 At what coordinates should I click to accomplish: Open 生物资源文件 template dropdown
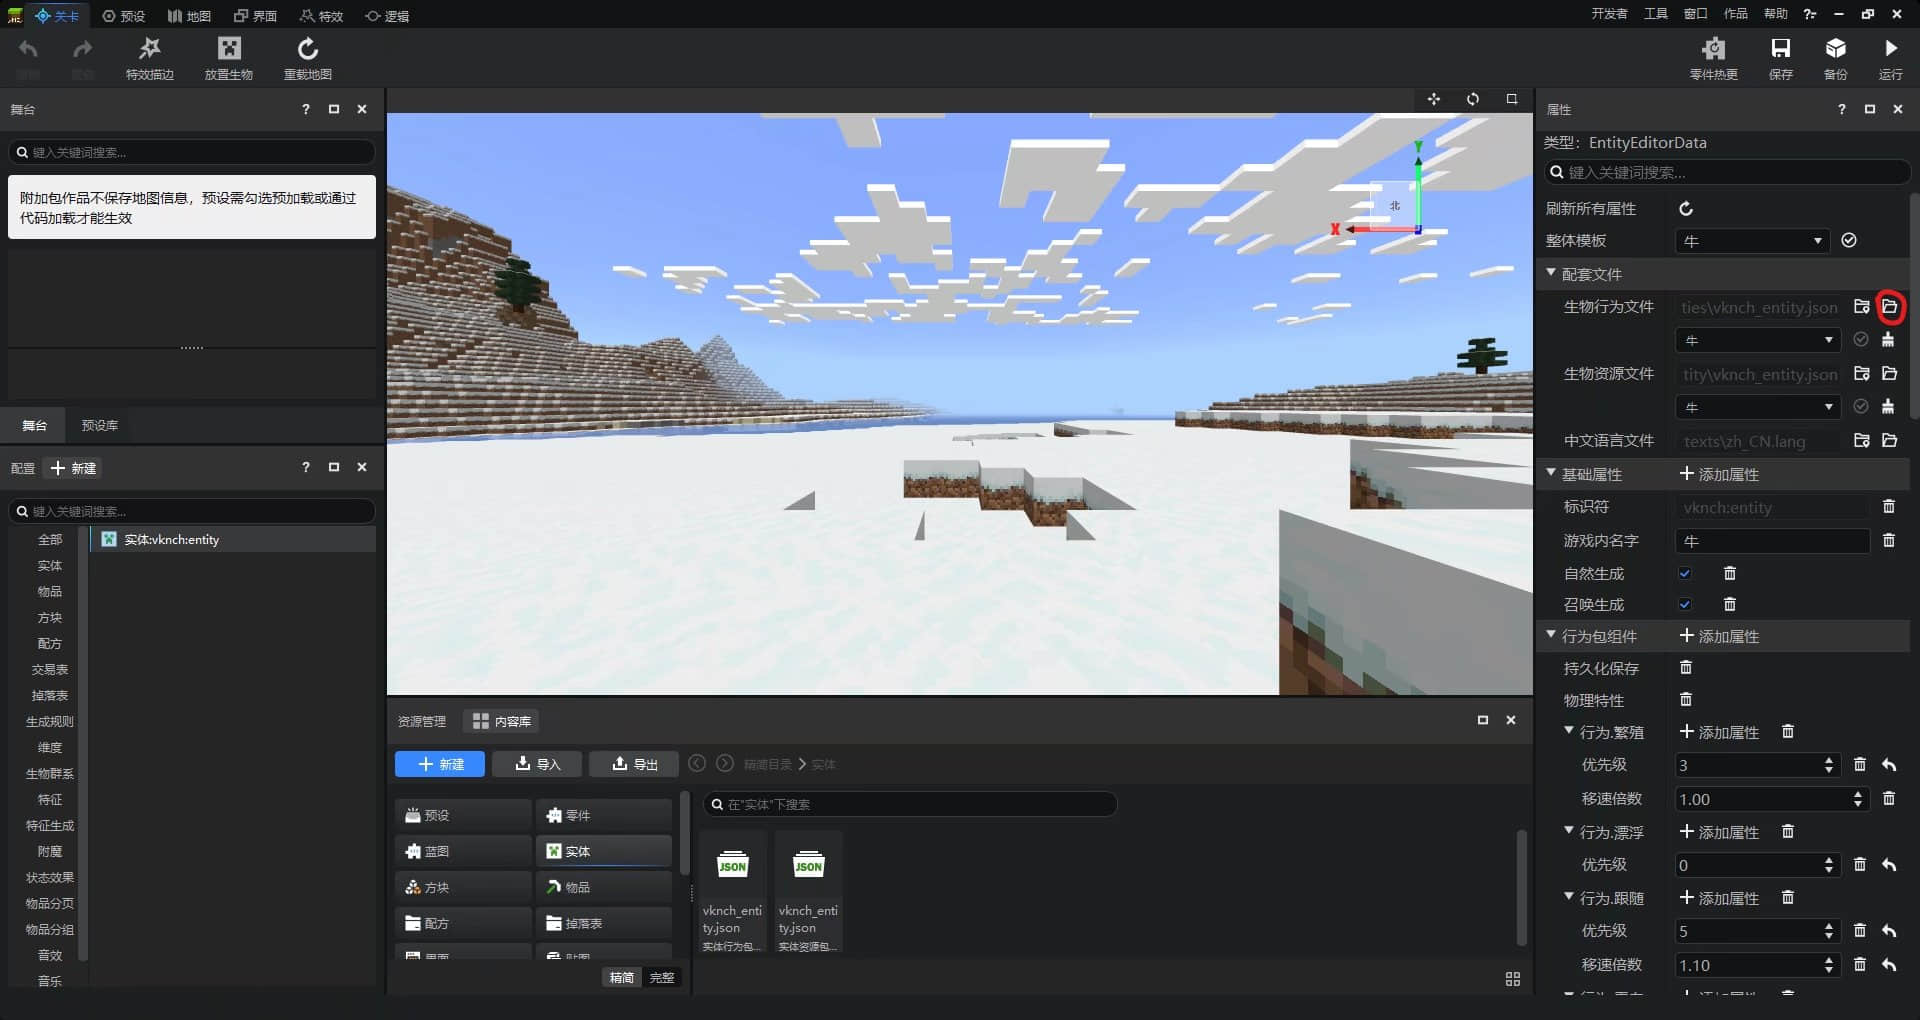(1758, 407)
